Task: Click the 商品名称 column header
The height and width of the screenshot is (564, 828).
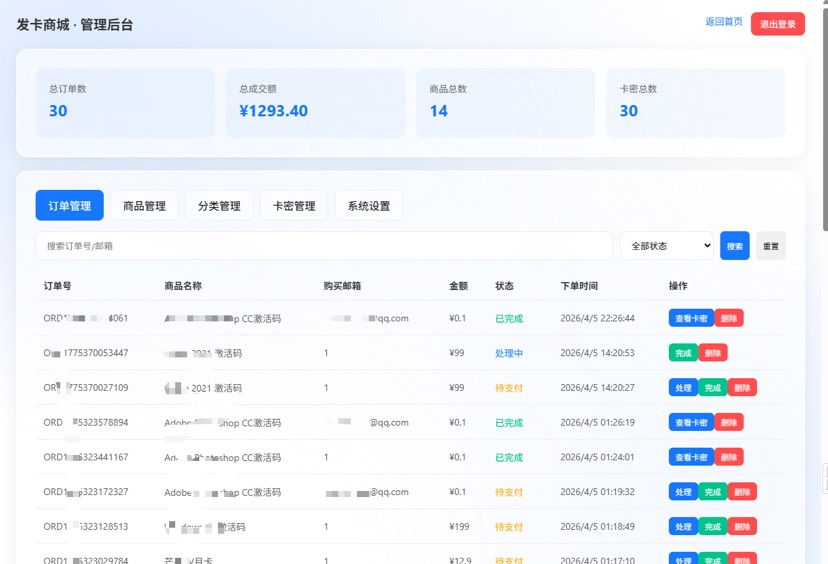Action: [183, 286]
